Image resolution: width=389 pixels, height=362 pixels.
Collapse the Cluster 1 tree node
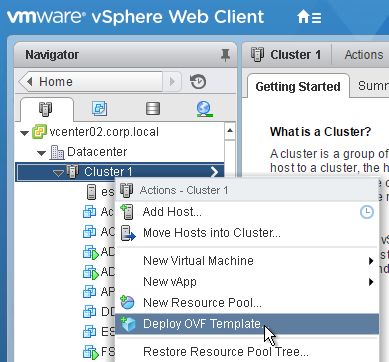click(x=59, y=173)
